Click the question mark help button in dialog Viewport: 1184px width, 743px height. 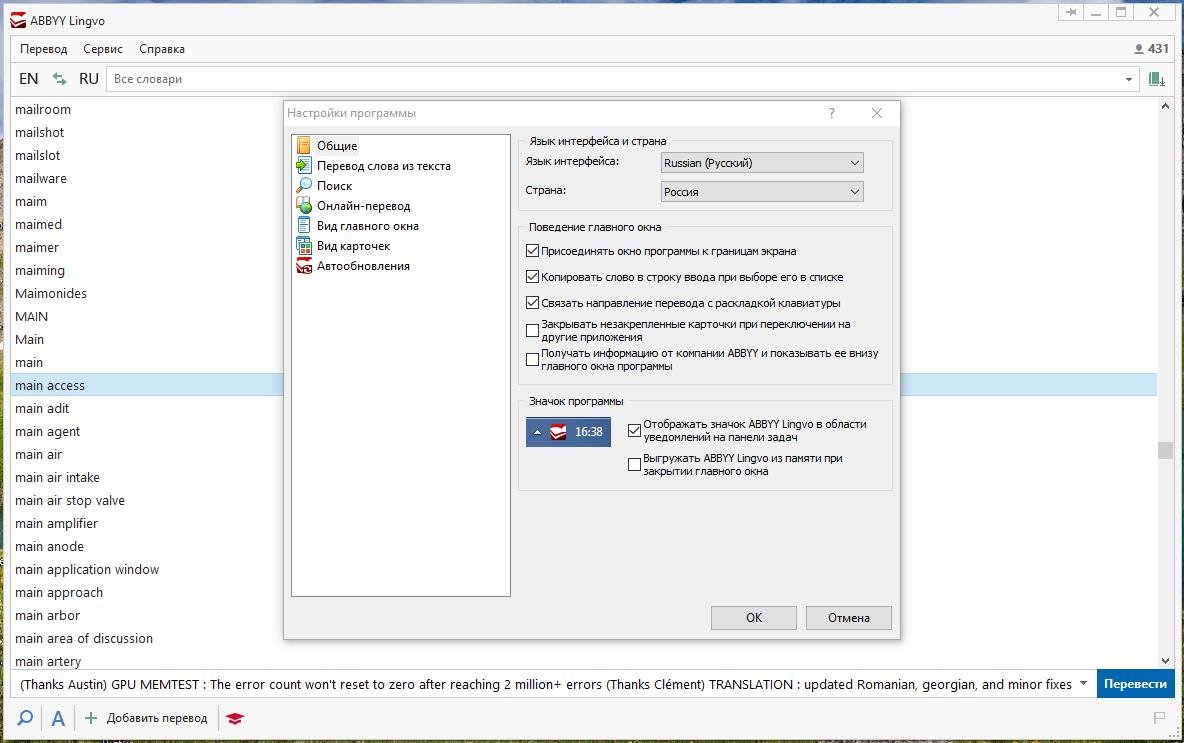click(831, 113)
